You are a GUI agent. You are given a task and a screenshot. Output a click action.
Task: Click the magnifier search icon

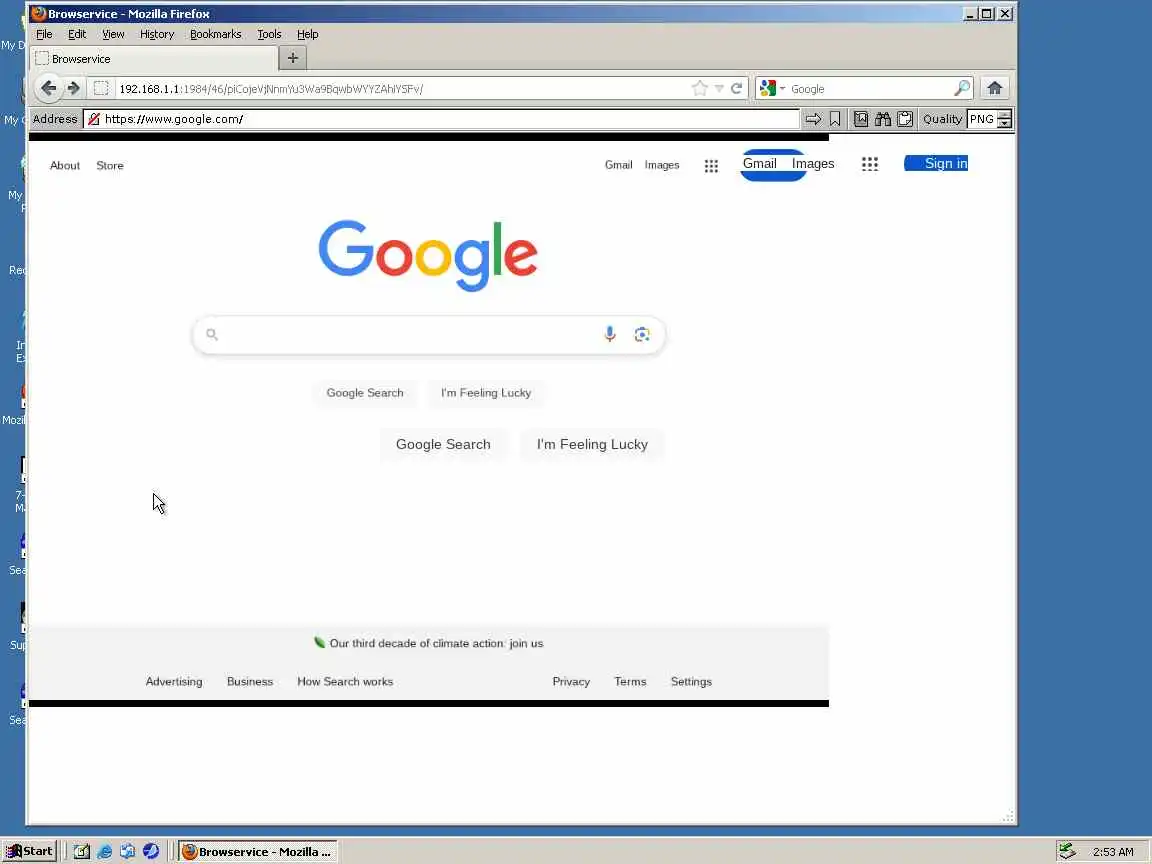962,88
